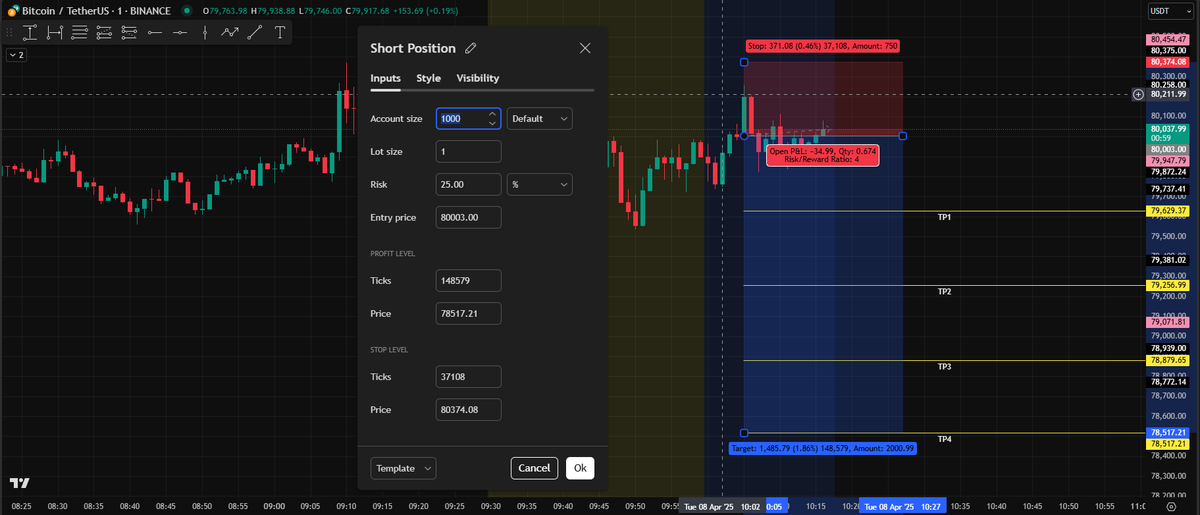1200x515 pixels.
Task: Click the pencil icon beside Short Position
Action: (470, 48)
